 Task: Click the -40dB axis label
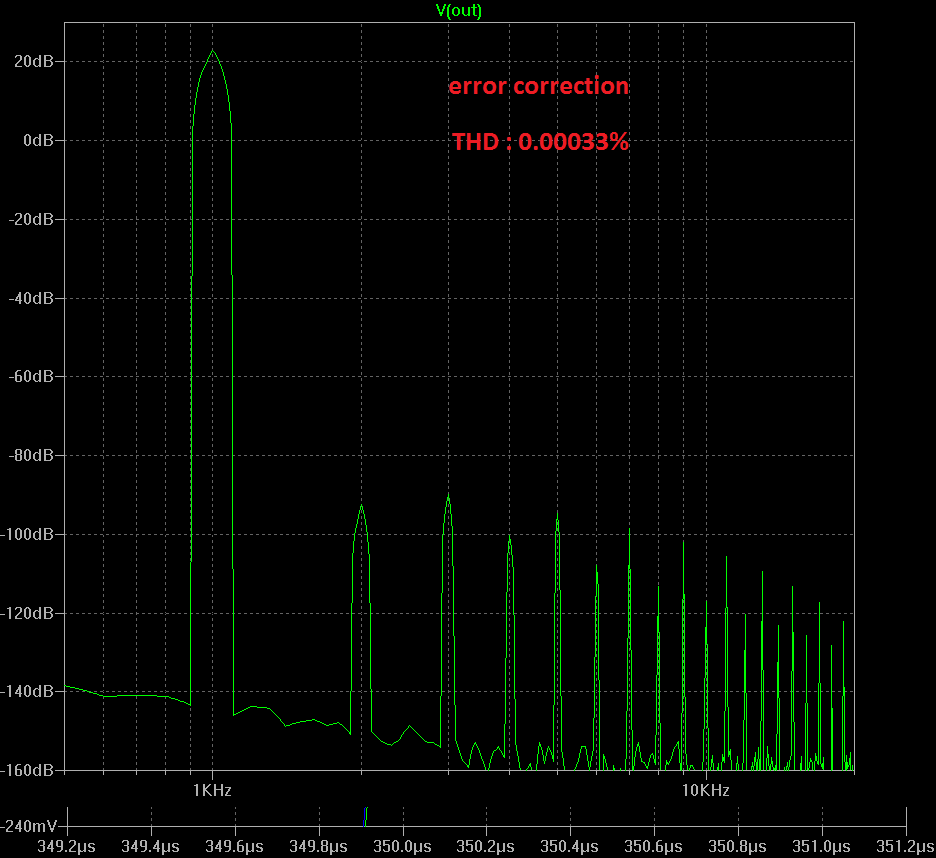click(31, 298)
